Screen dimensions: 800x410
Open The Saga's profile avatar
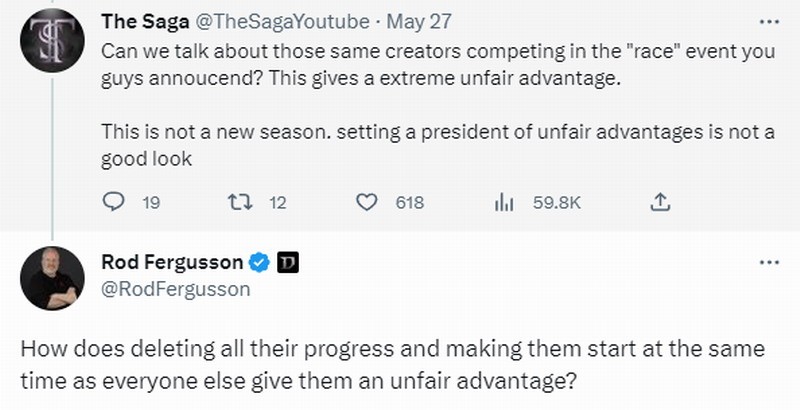(52, 40)
